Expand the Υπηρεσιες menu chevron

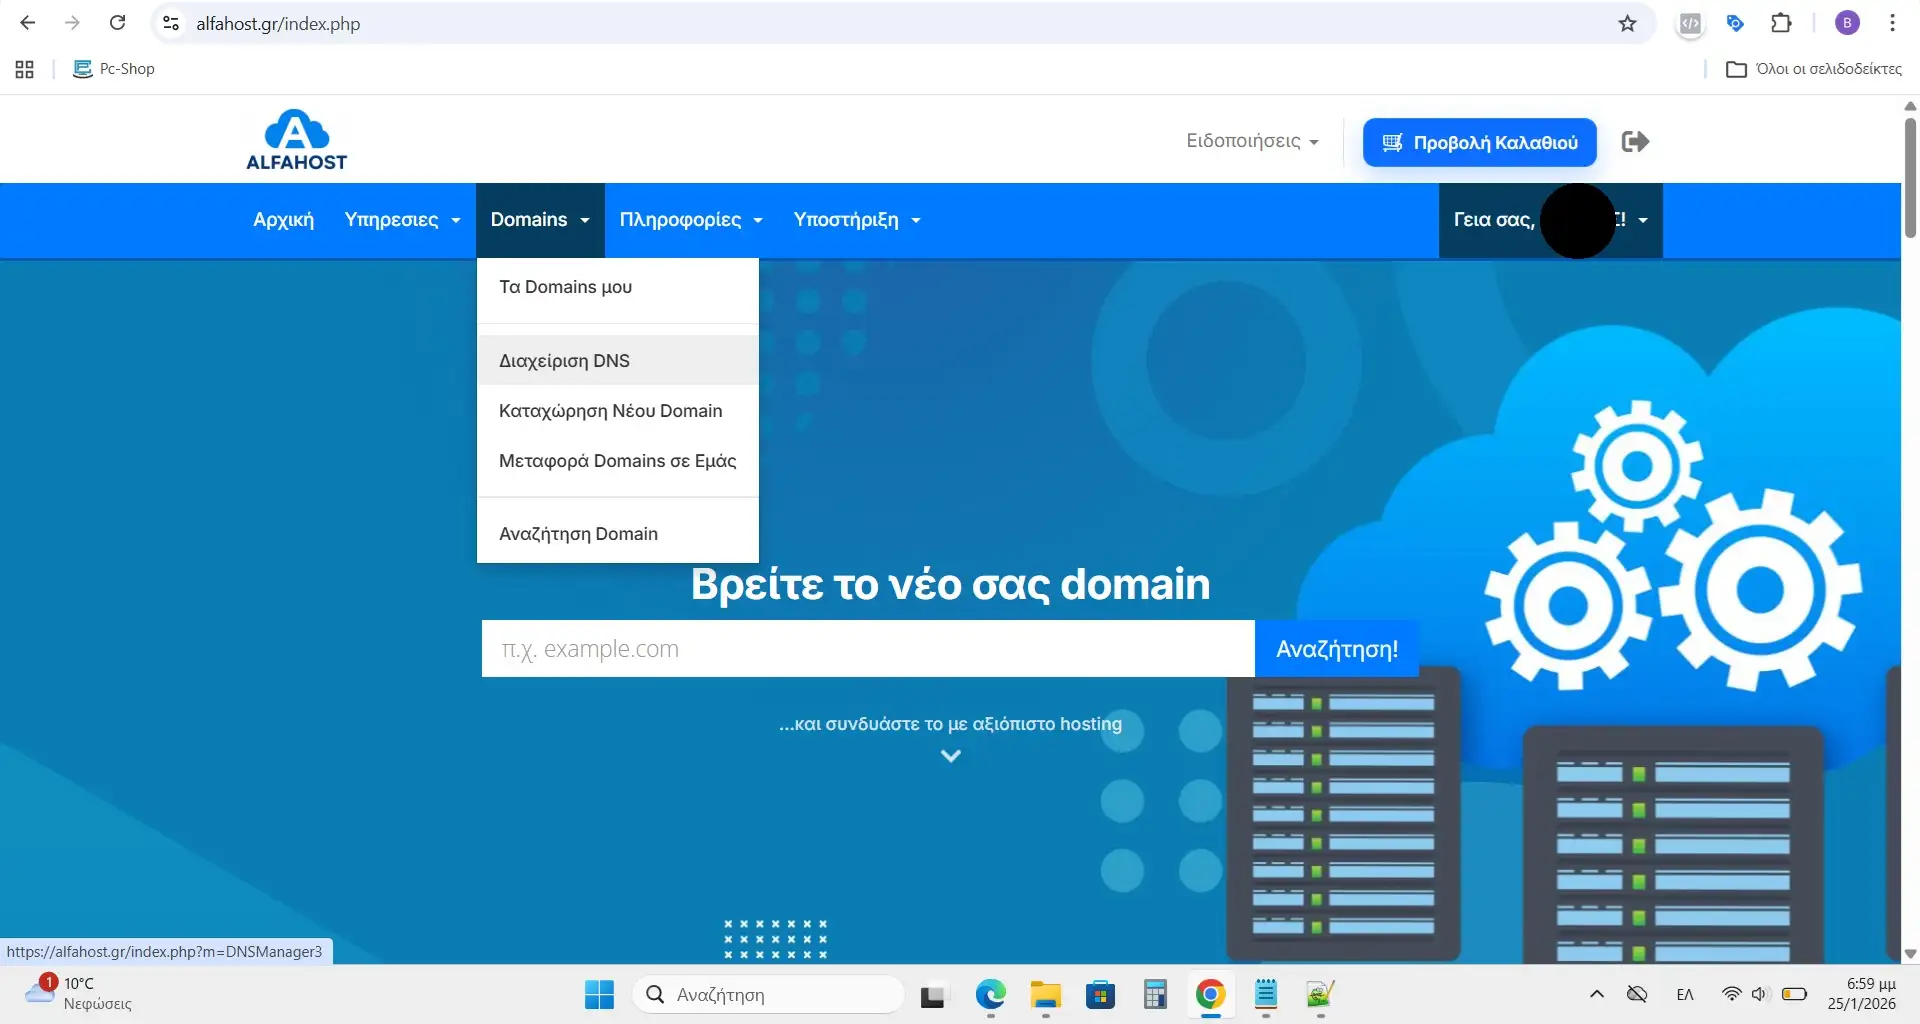click(457, 220)
